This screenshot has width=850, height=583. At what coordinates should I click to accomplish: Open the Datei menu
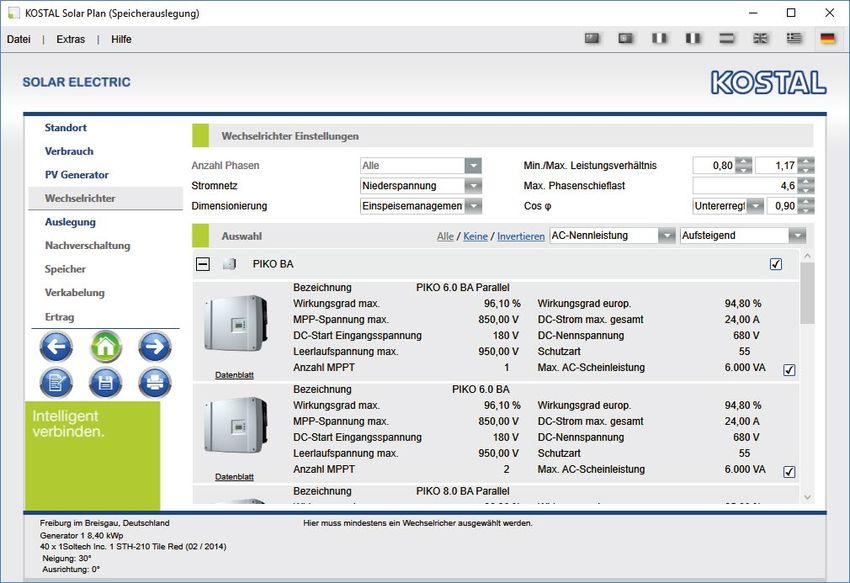(19, 40)
